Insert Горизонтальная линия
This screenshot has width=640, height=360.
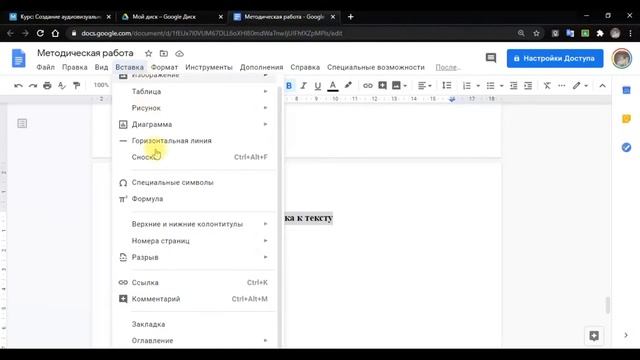coord(194,140)
